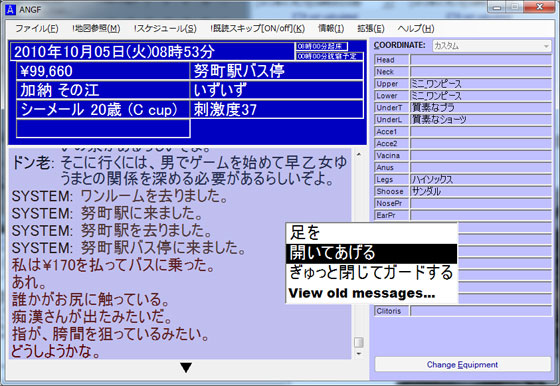Screen dimensions: 560x386
Task: Click the Head equipment field
Action: coord(481,60)
